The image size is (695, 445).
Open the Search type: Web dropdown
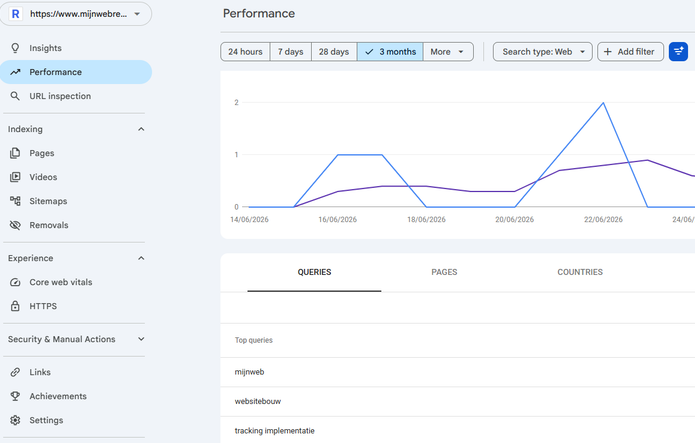(x=543, y=51)
